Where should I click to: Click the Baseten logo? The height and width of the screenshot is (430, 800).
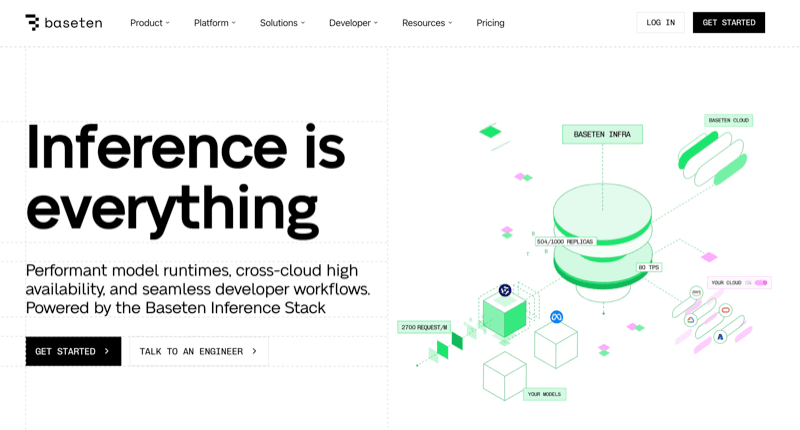(x=63, y=22)
